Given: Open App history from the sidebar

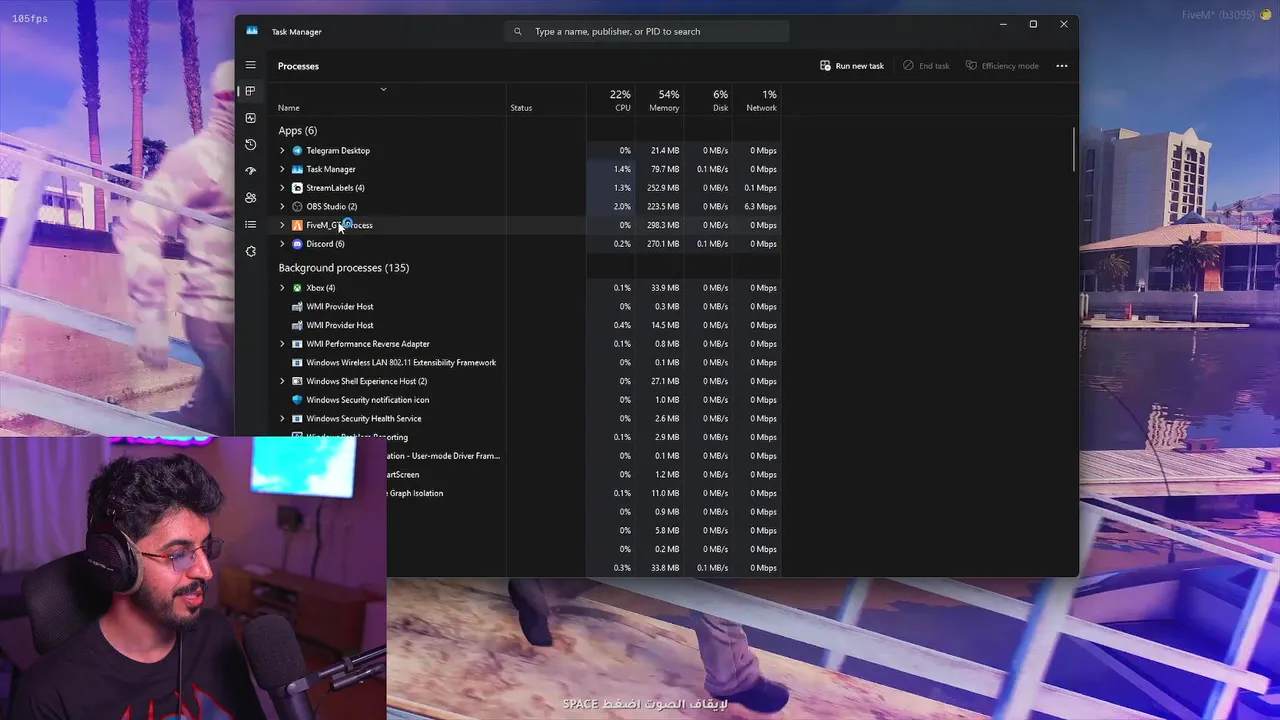Looking at the screenshot, I should click(x=250, y=145).
